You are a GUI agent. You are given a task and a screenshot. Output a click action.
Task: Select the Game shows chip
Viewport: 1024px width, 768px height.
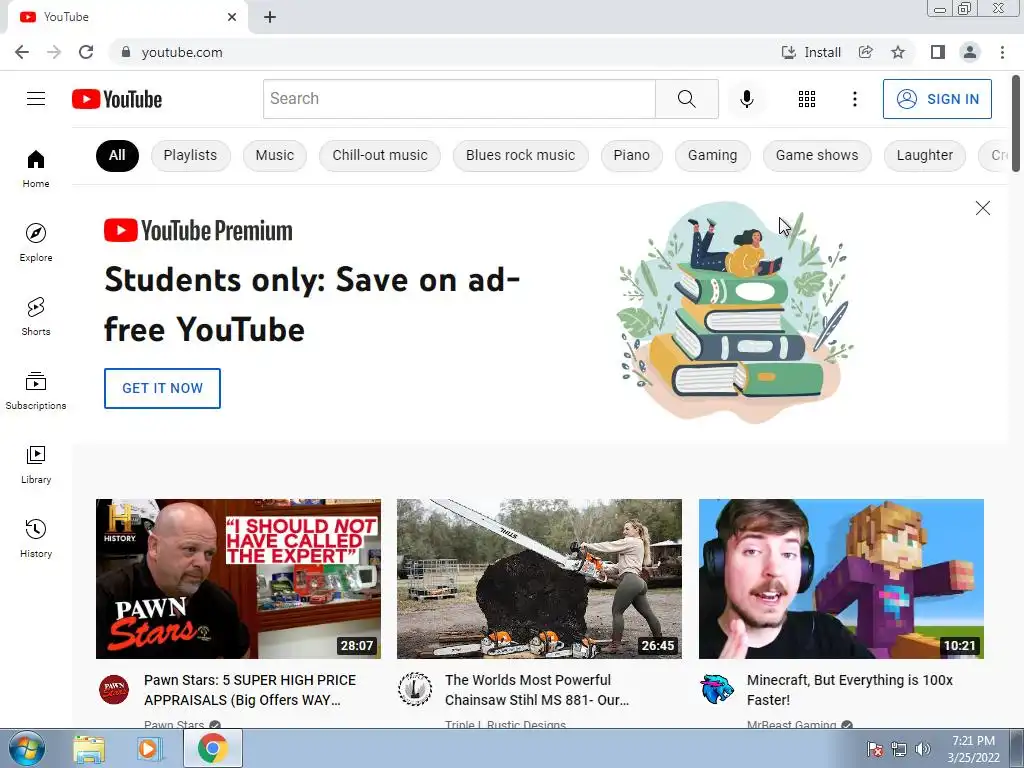817,155
